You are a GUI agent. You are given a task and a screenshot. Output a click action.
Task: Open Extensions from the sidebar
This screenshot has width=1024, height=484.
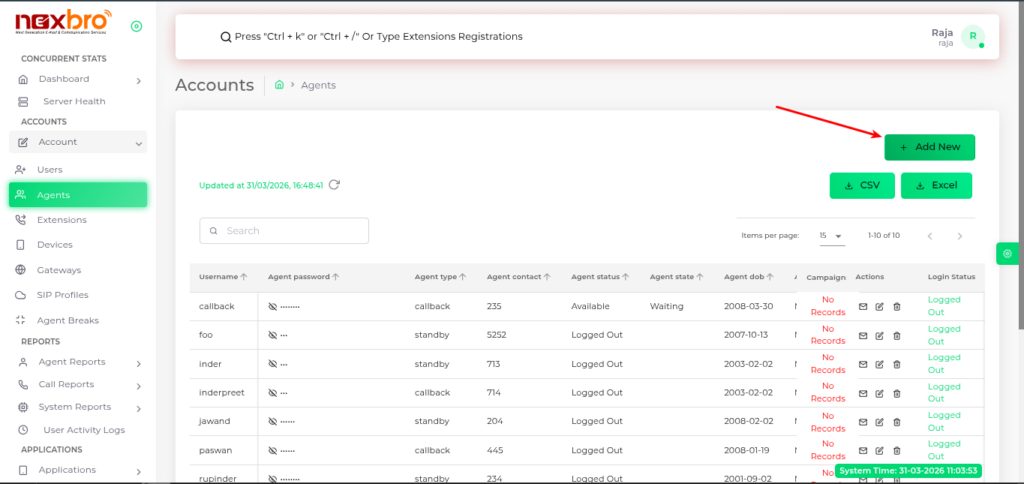(61, 220)
